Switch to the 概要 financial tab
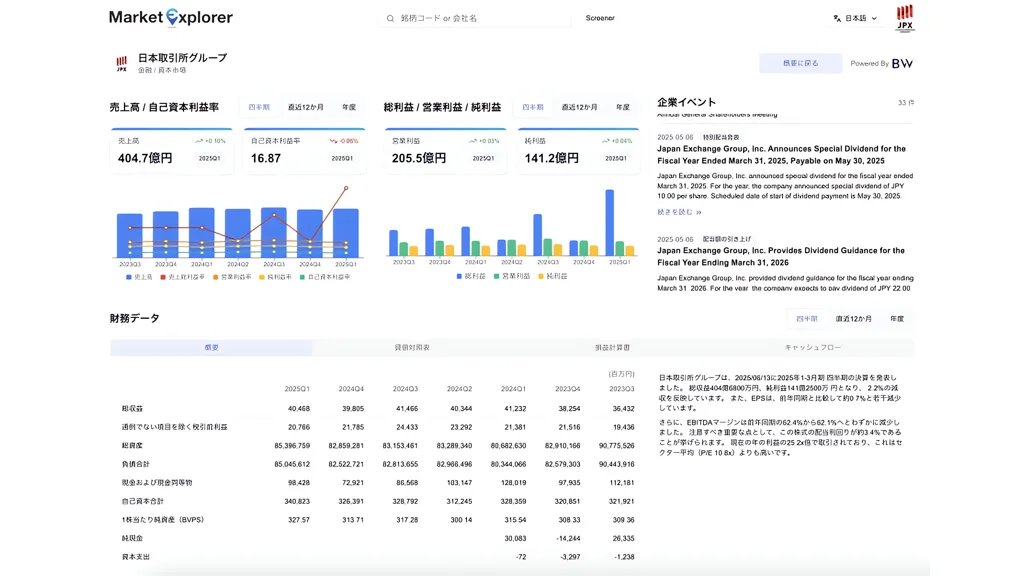The width and height of the screenshot is (1024, 576). [211, 347]
